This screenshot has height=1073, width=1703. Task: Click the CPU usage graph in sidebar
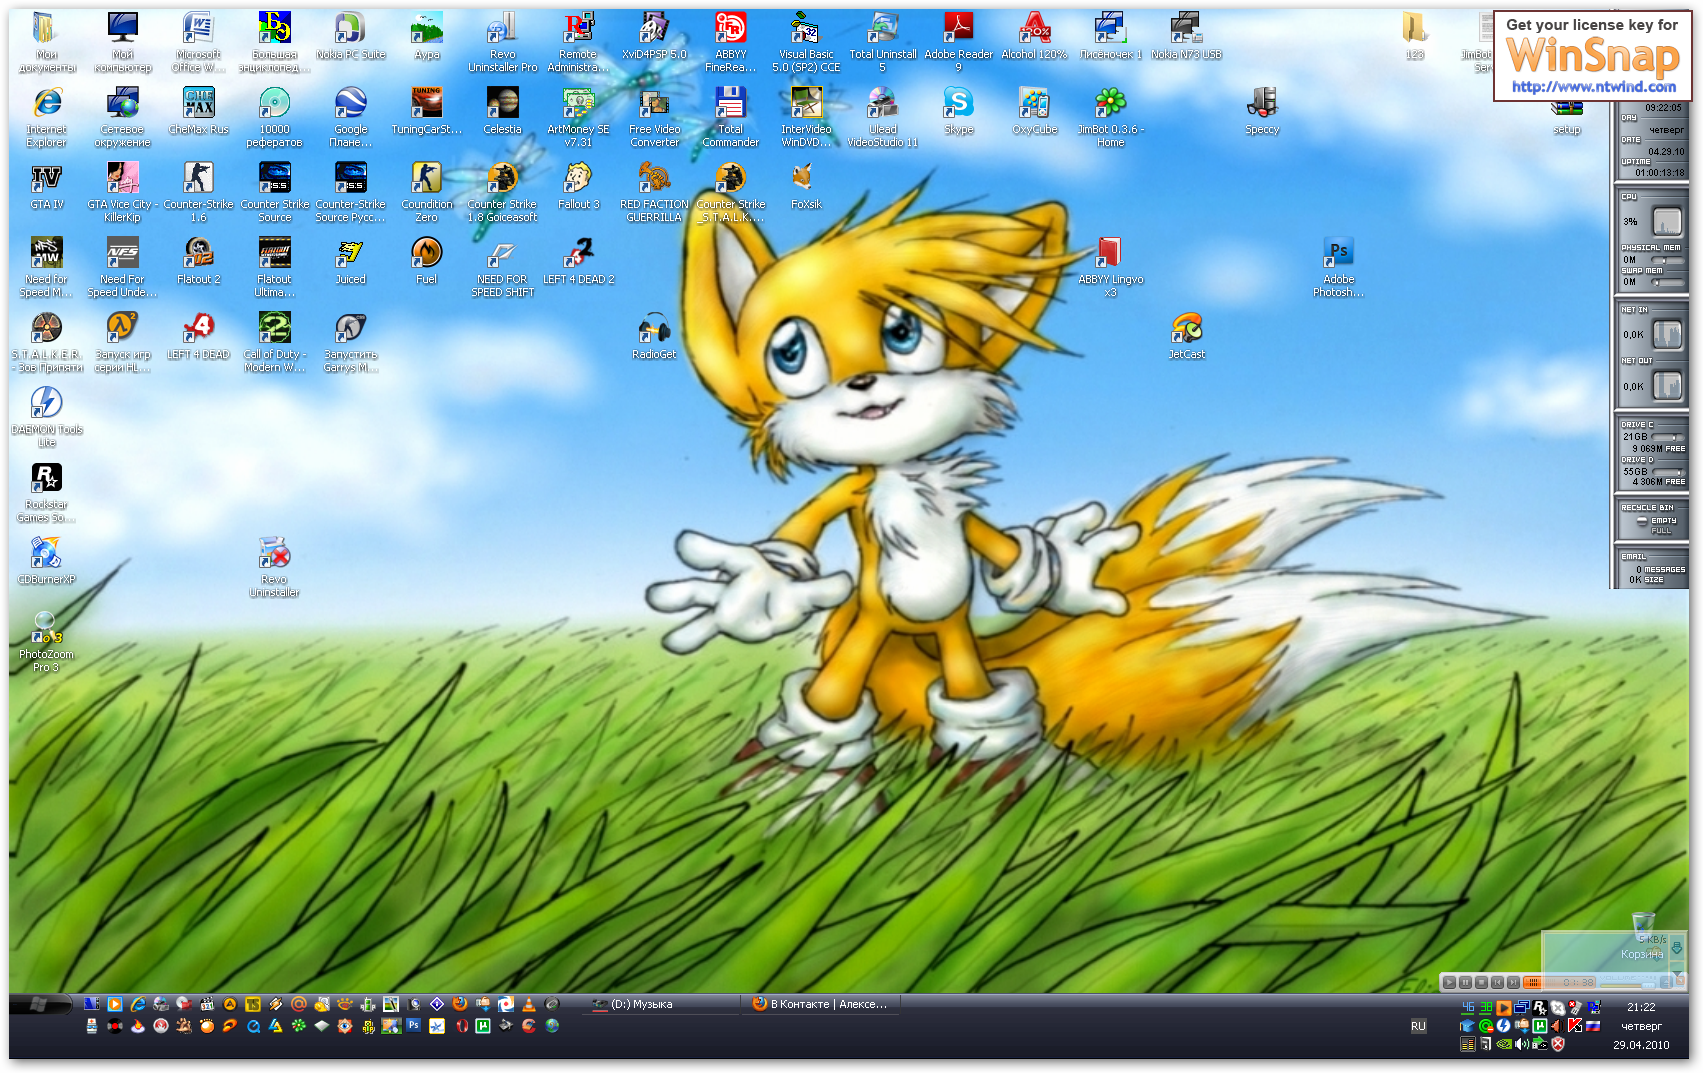(1666, 221)
